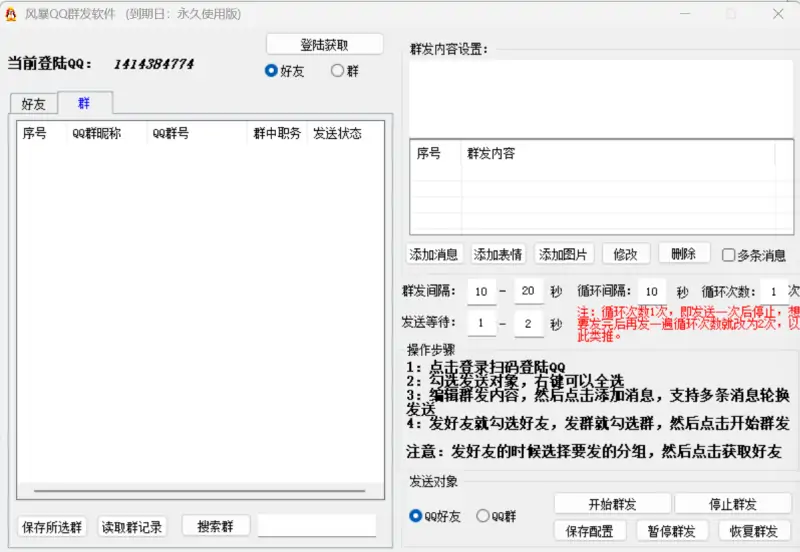The image size is (800, 552).
Task: Click the 添加消息 button
Action: (x=434, y=254)
